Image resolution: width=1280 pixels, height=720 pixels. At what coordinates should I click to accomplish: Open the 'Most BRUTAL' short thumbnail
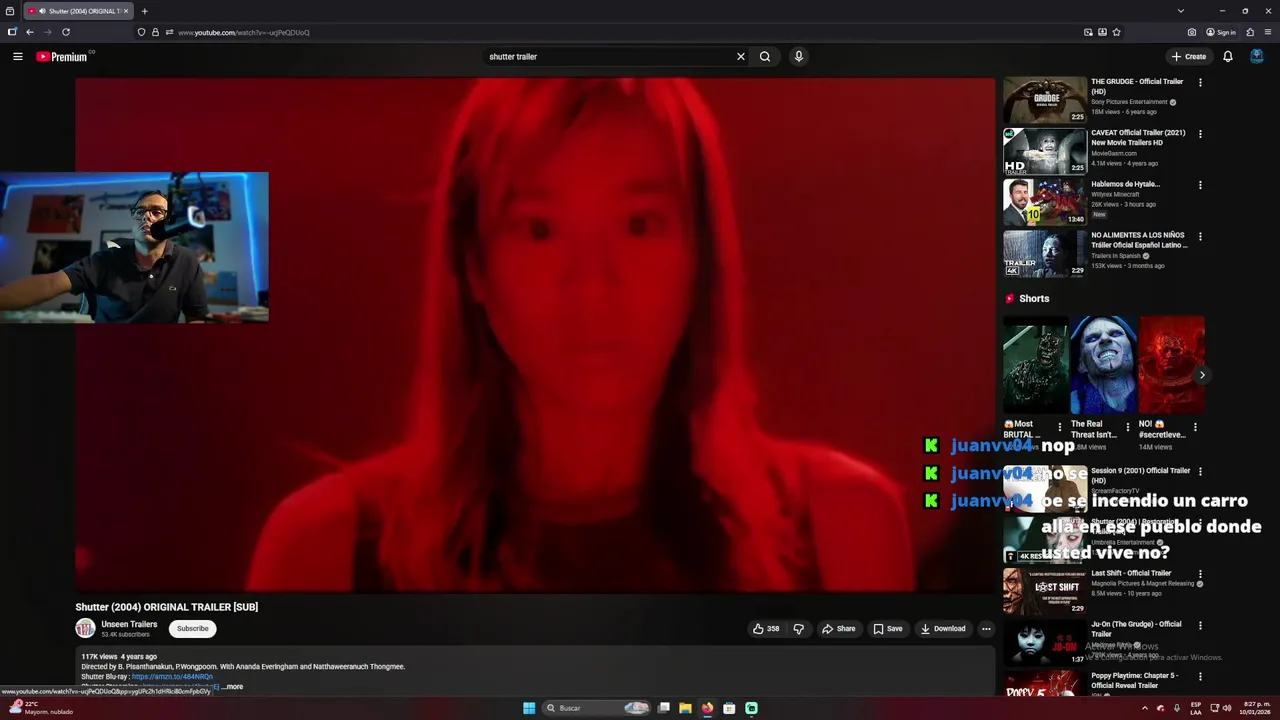(x=1035, y=365)
